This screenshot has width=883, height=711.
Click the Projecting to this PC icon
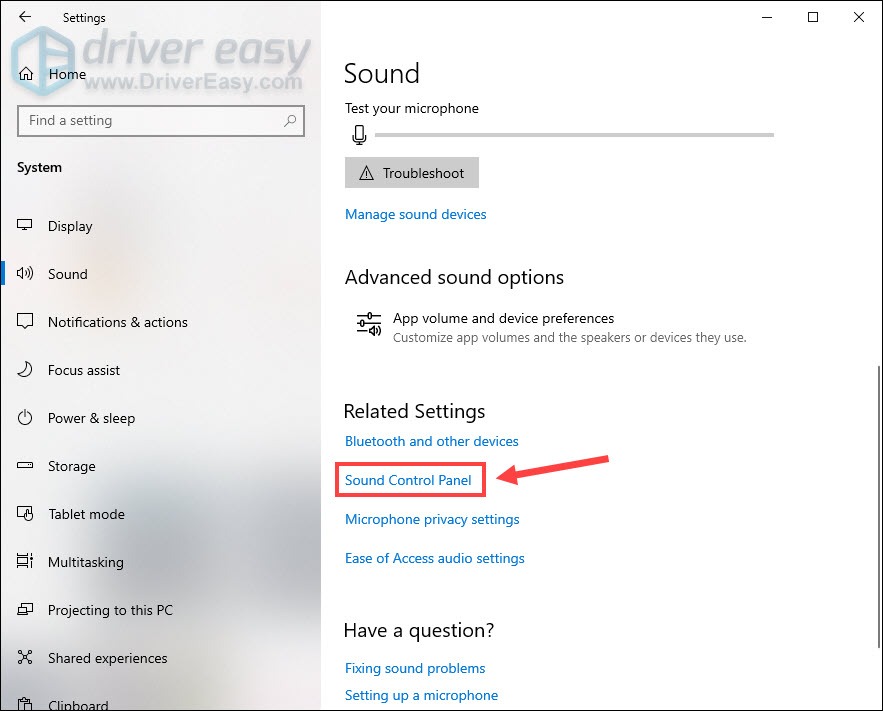pos(23,610)
